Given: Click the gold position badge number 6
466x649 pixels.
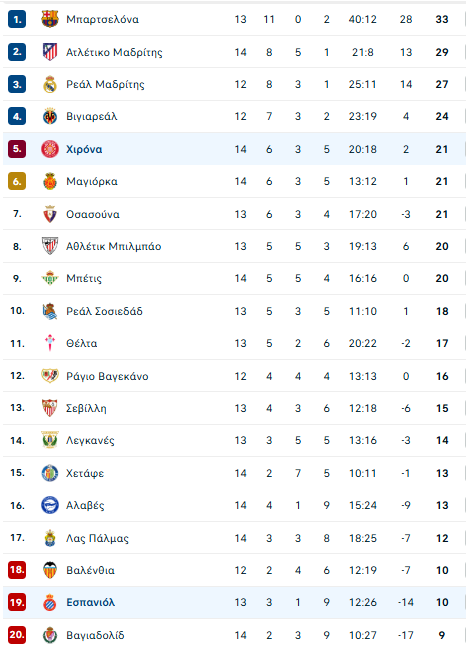Looking at the screenshot, I should pos(17,181).
